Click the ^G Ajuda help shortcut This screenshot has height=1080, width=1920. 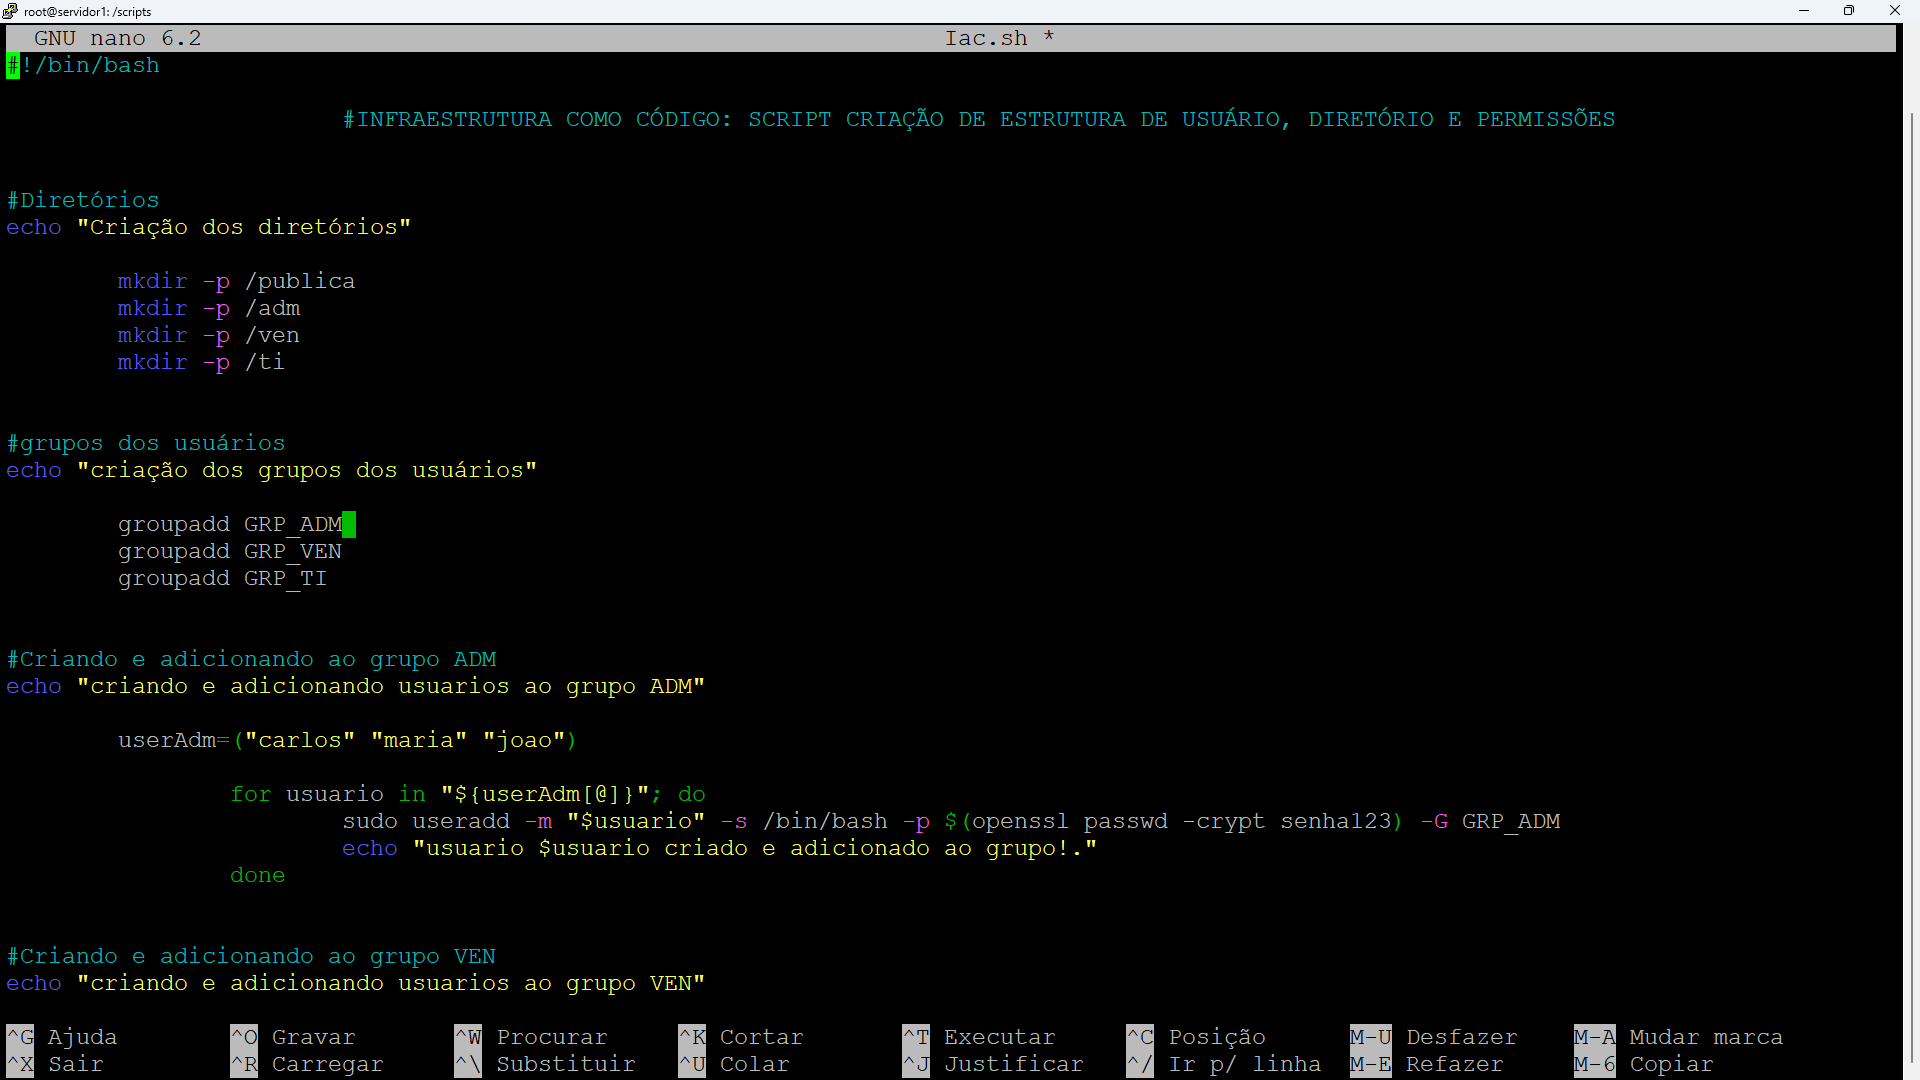[x=62, y=1037]
